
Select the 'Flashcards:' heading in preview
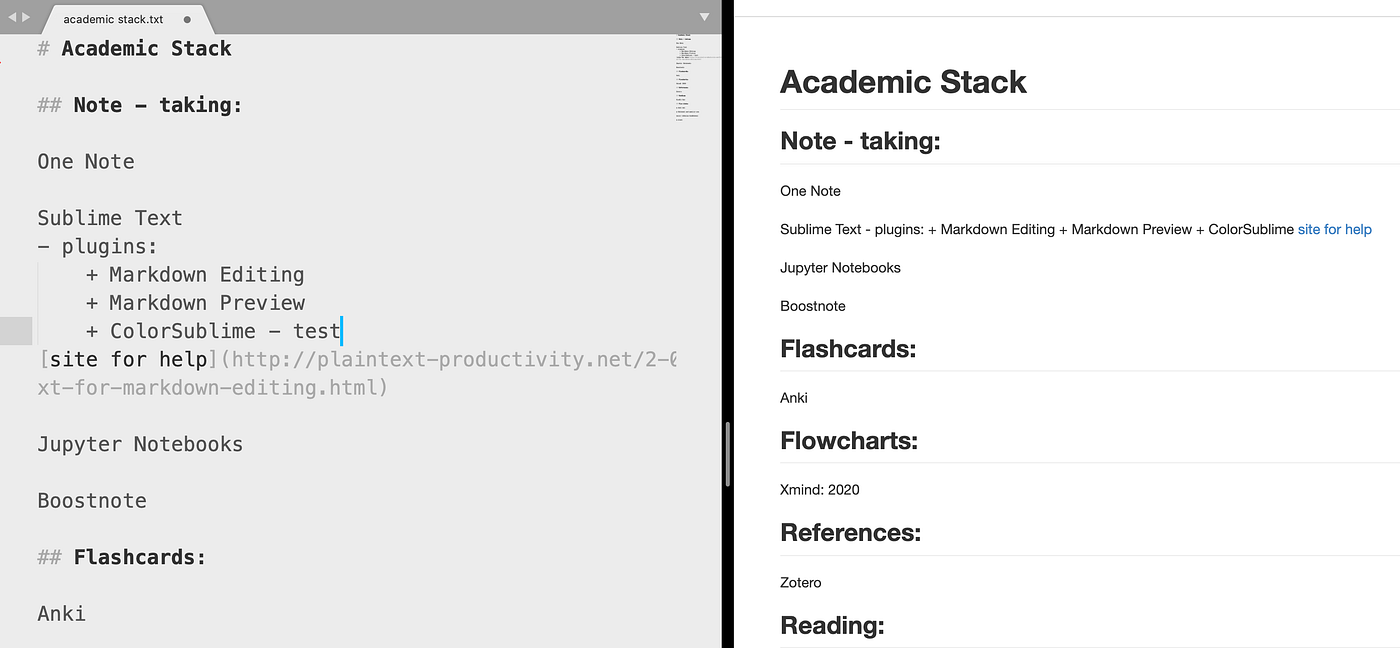pyautogui.click(x=848, y=348)
